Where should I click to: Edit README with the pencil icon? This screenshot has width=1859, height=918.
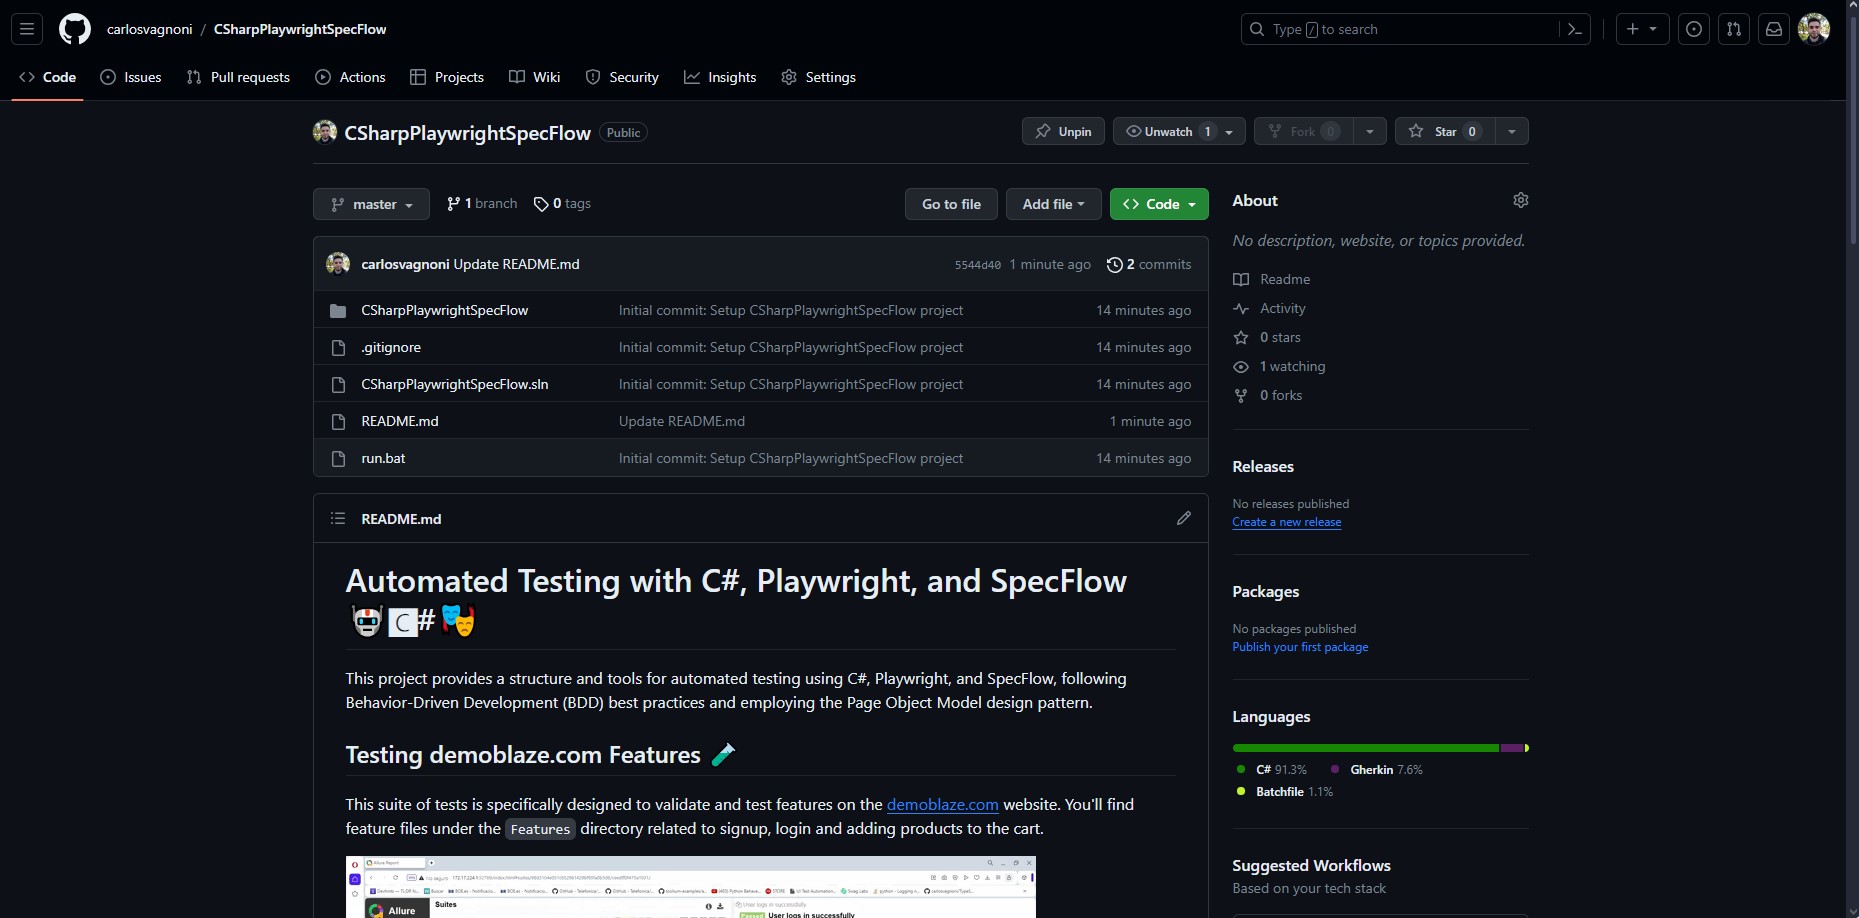[x=1183, y=518]
